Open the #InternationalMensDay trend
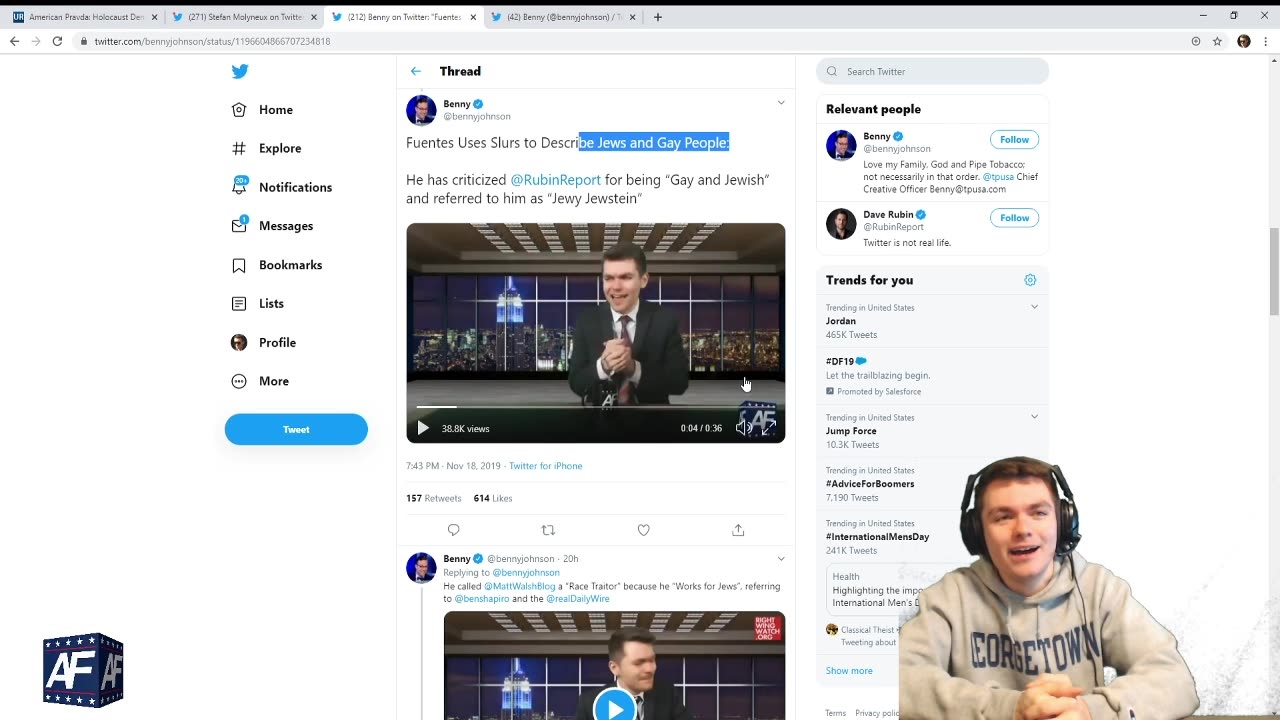This screenshot has height=720, width=1280. pyautogui.click(x=877, y=537)
